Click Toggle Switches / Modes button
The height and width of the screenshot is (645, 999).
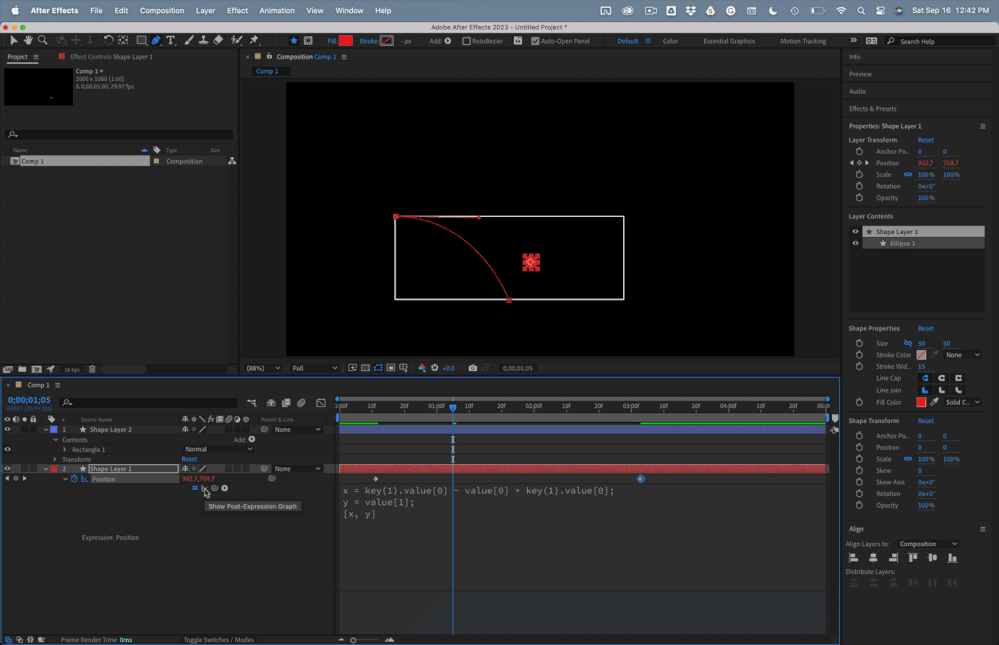(218, 640)
